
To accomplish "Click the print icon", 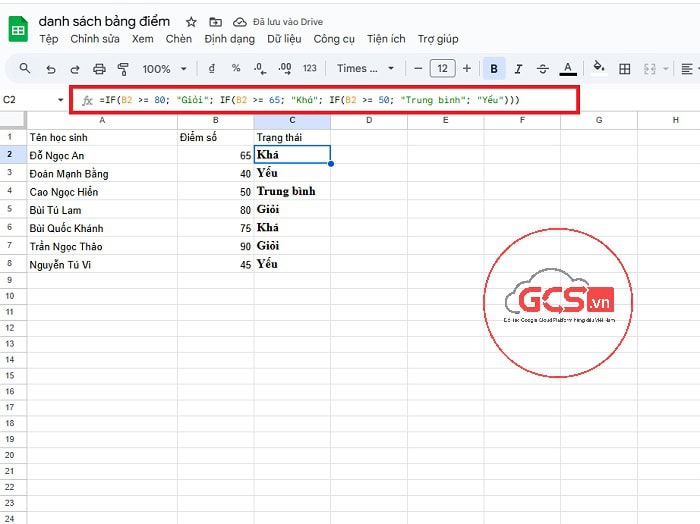I will [99, 69].
